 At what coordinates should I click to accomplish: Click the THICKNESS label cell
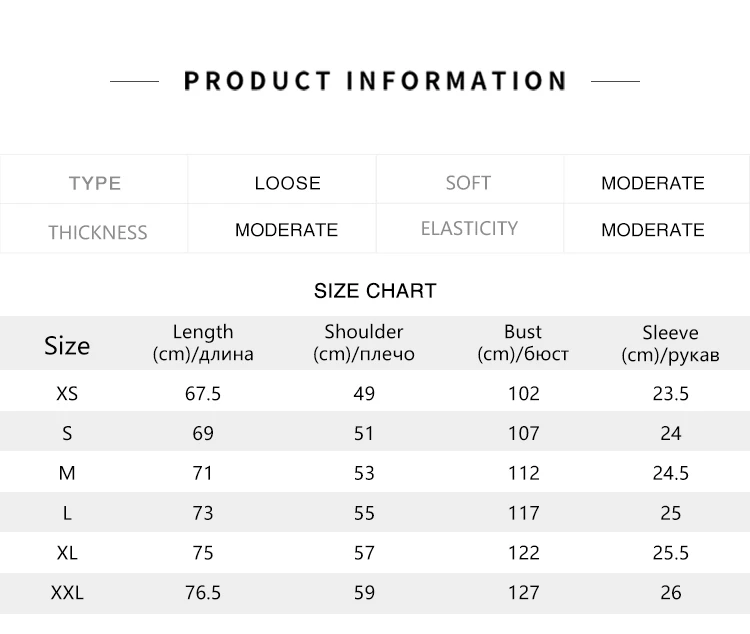tap(97, 232)
